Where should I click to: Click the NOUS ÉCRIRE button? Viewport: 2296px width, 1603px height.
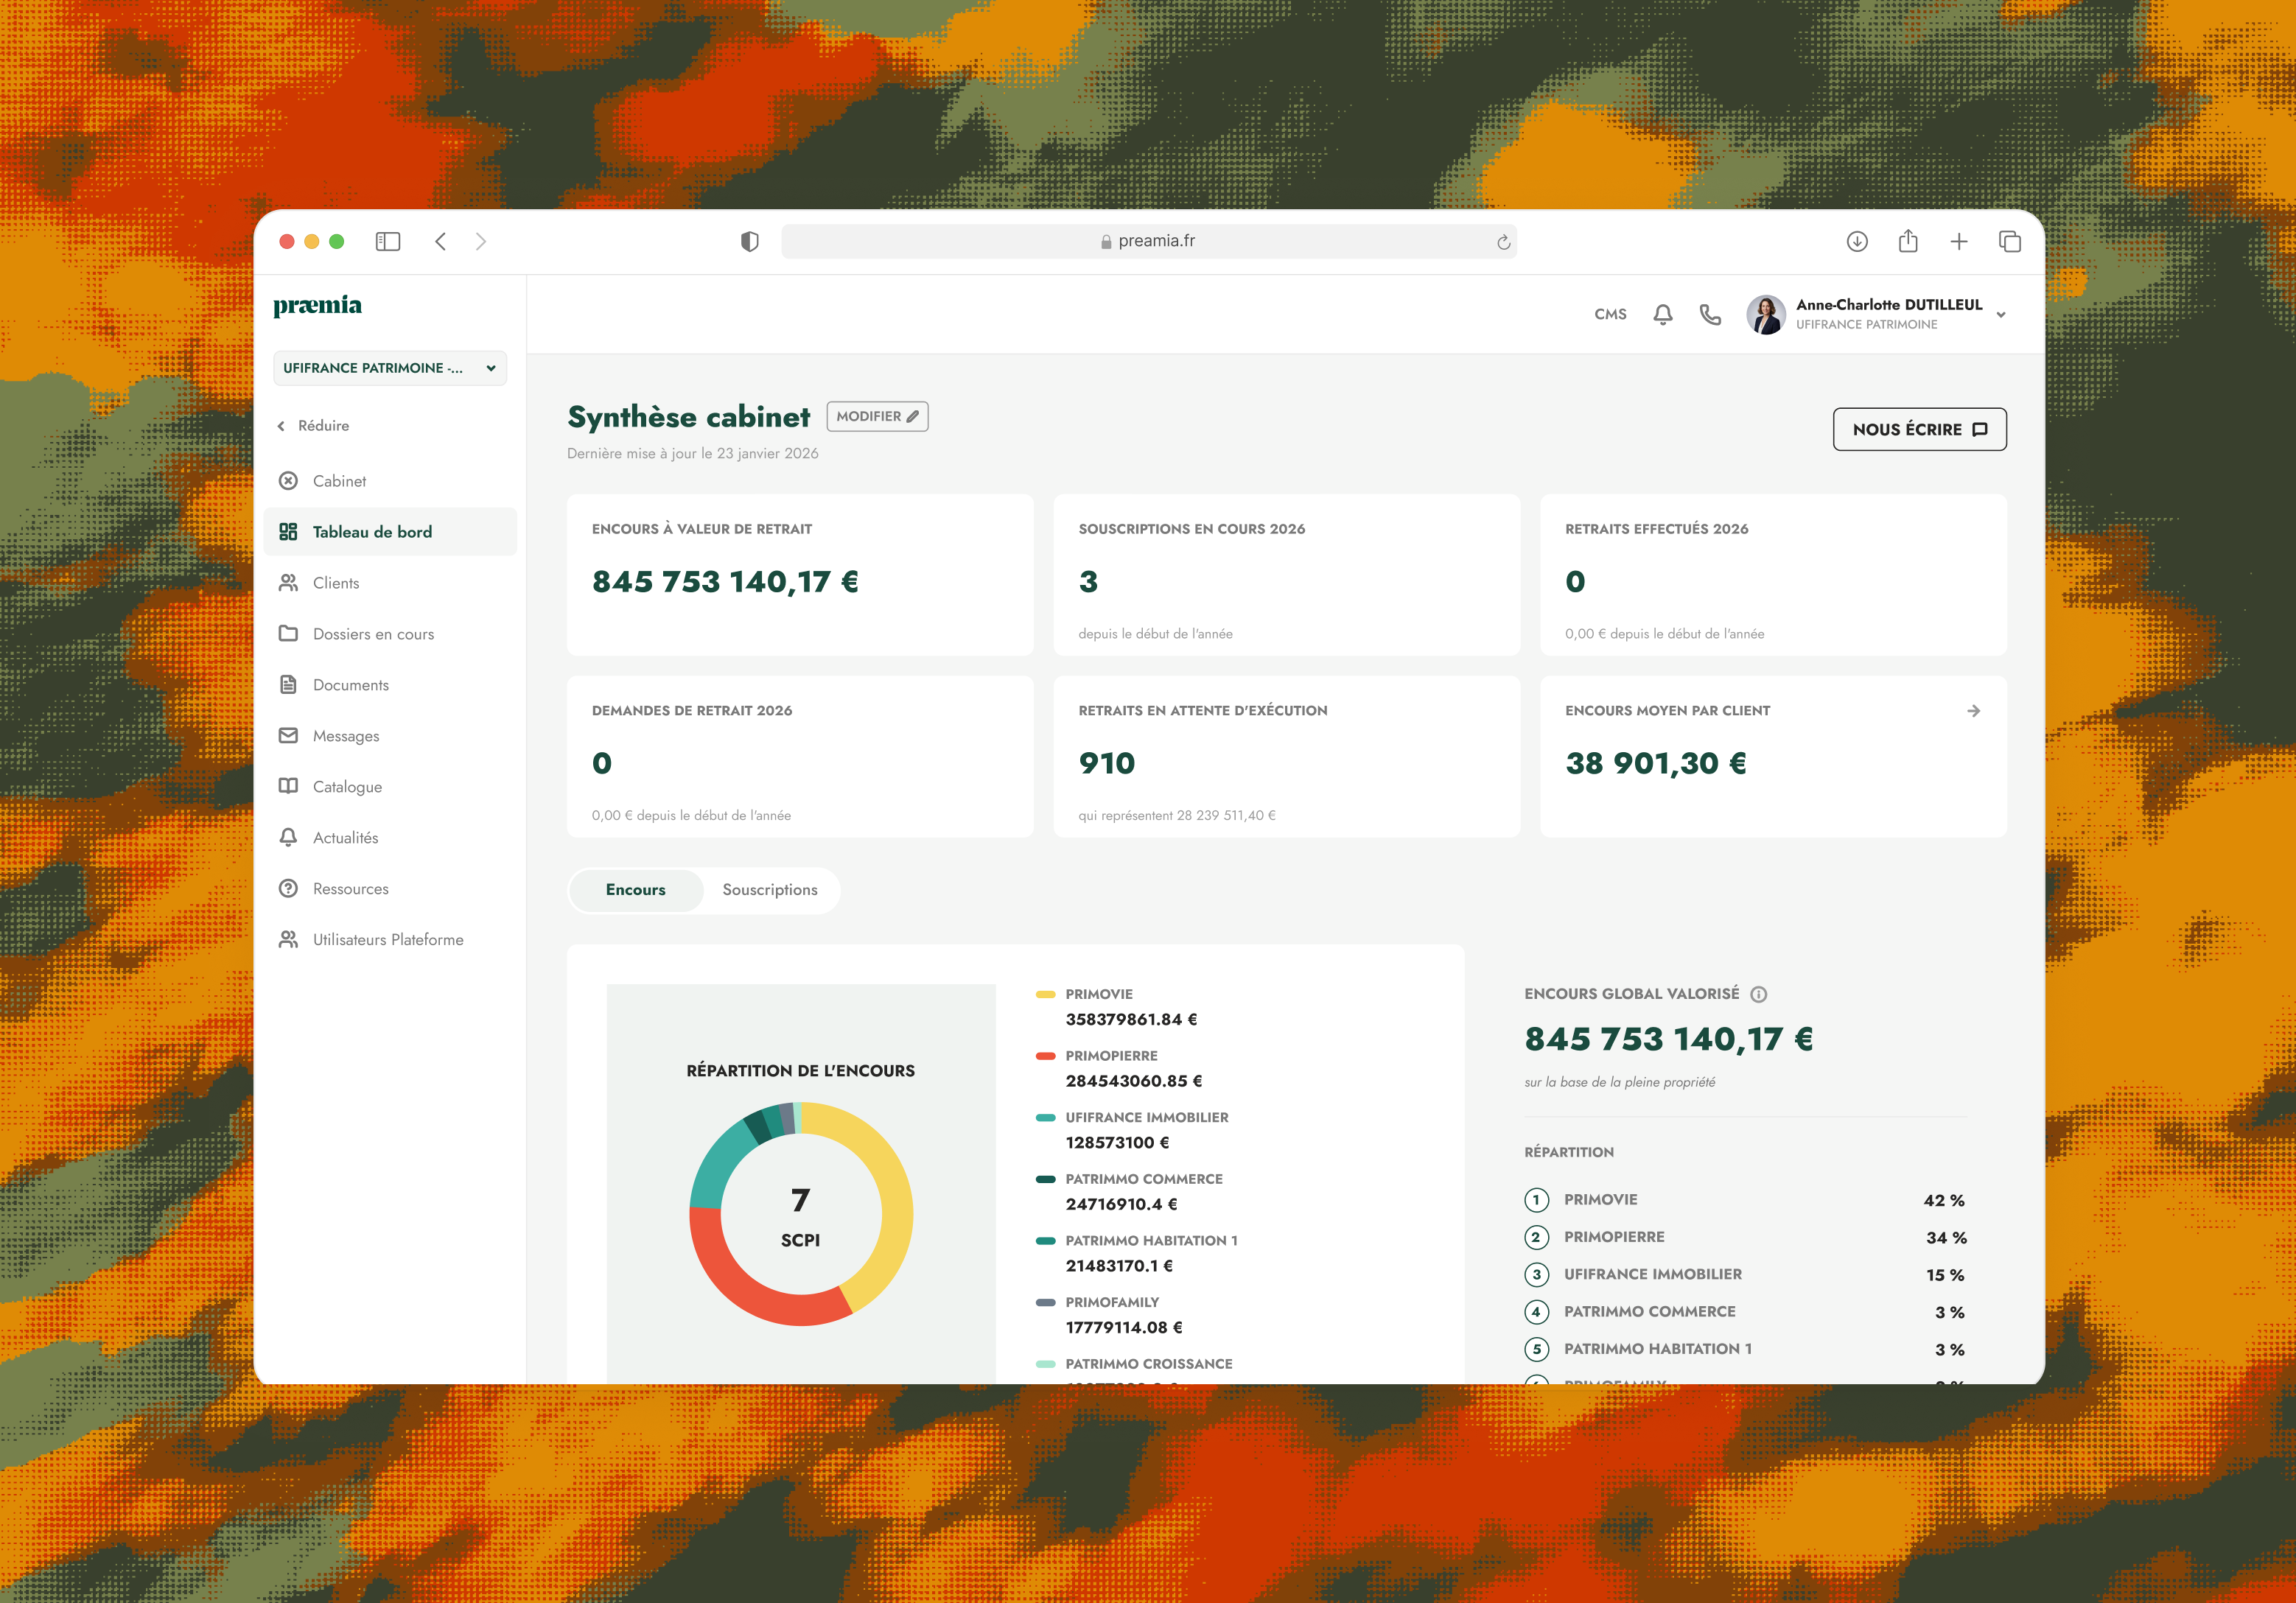coord(1919,429)
